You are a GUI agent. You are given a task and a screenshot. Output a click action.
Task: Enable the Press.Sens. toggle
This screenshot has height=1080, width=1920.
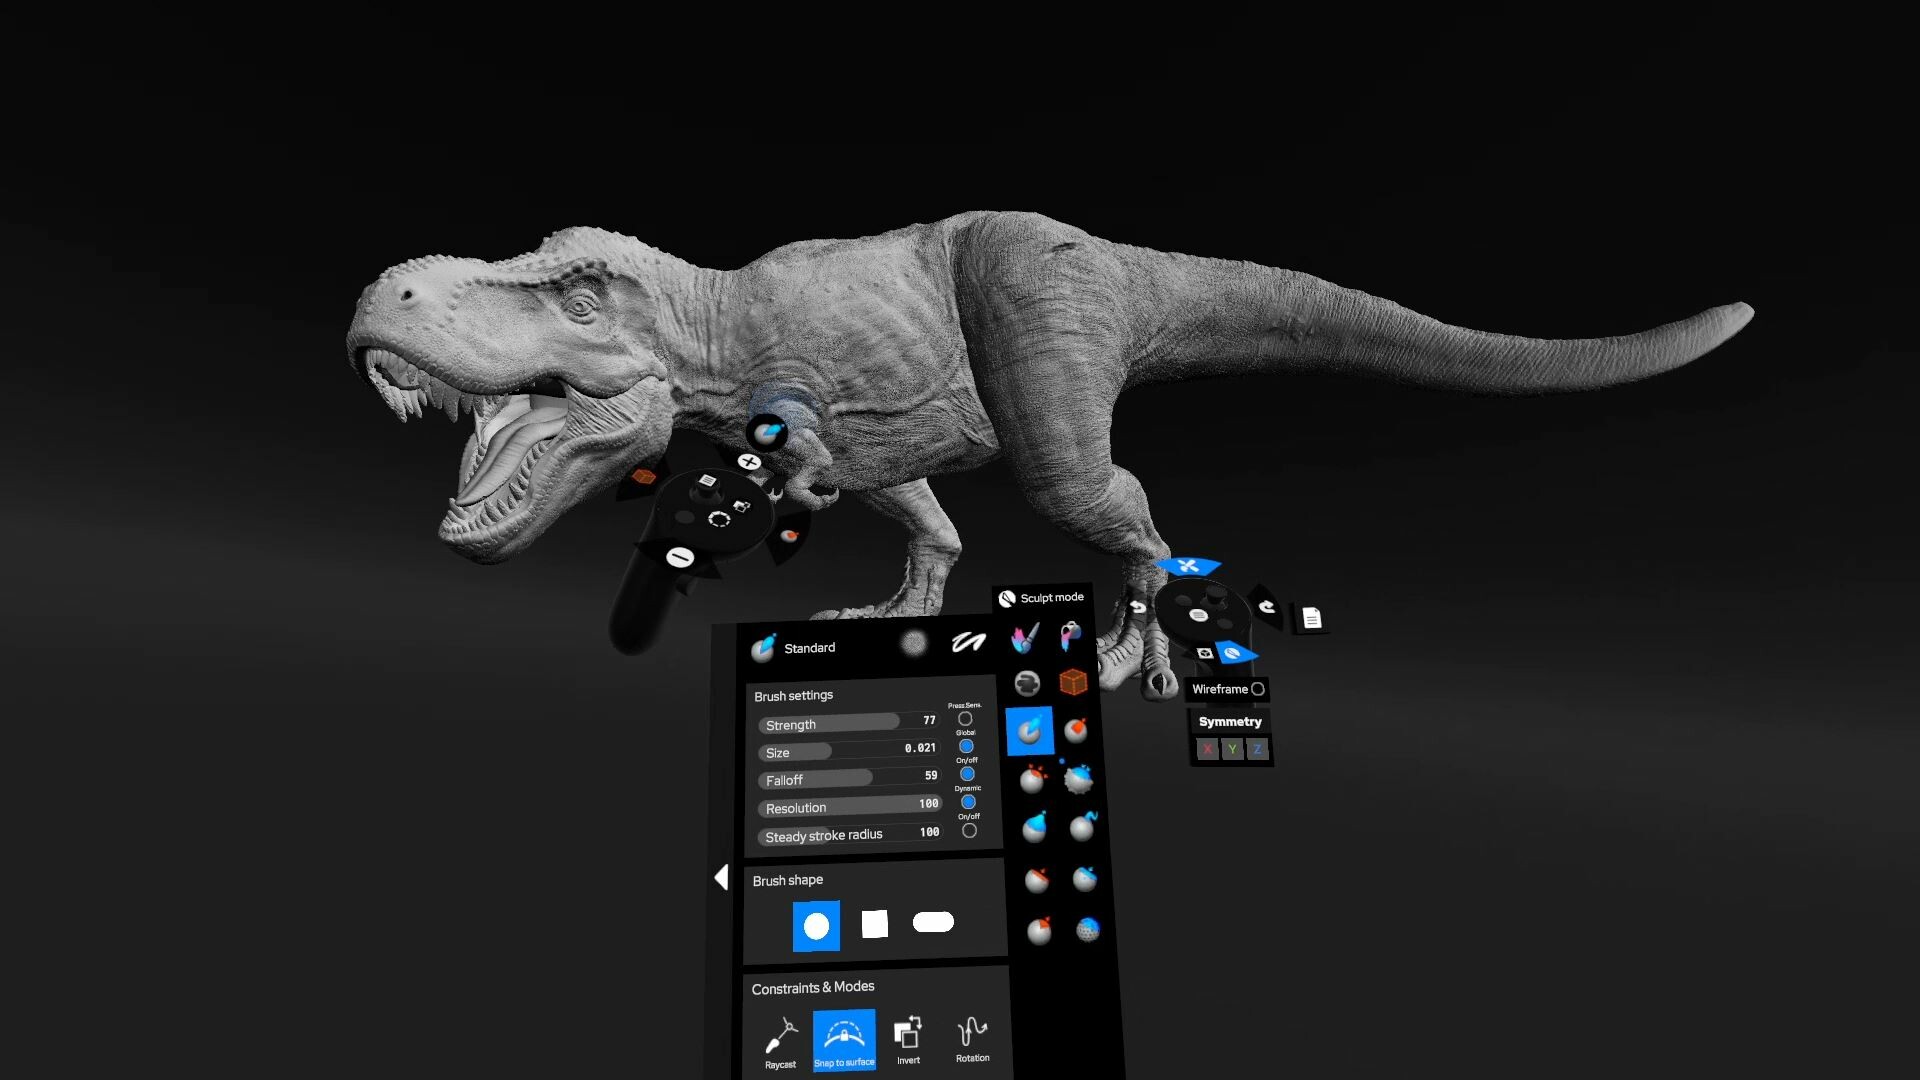click(x=968, y=718)
